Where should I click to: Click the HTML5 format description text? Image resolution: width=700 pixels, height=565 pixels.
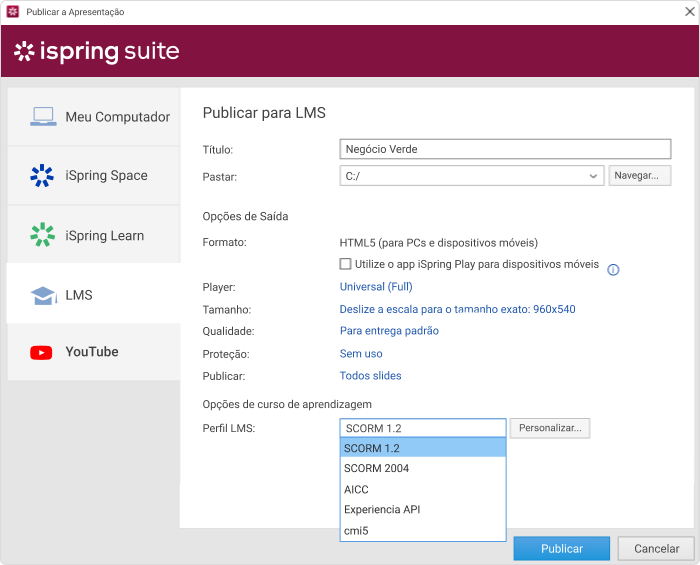click(x=438, y=243)
